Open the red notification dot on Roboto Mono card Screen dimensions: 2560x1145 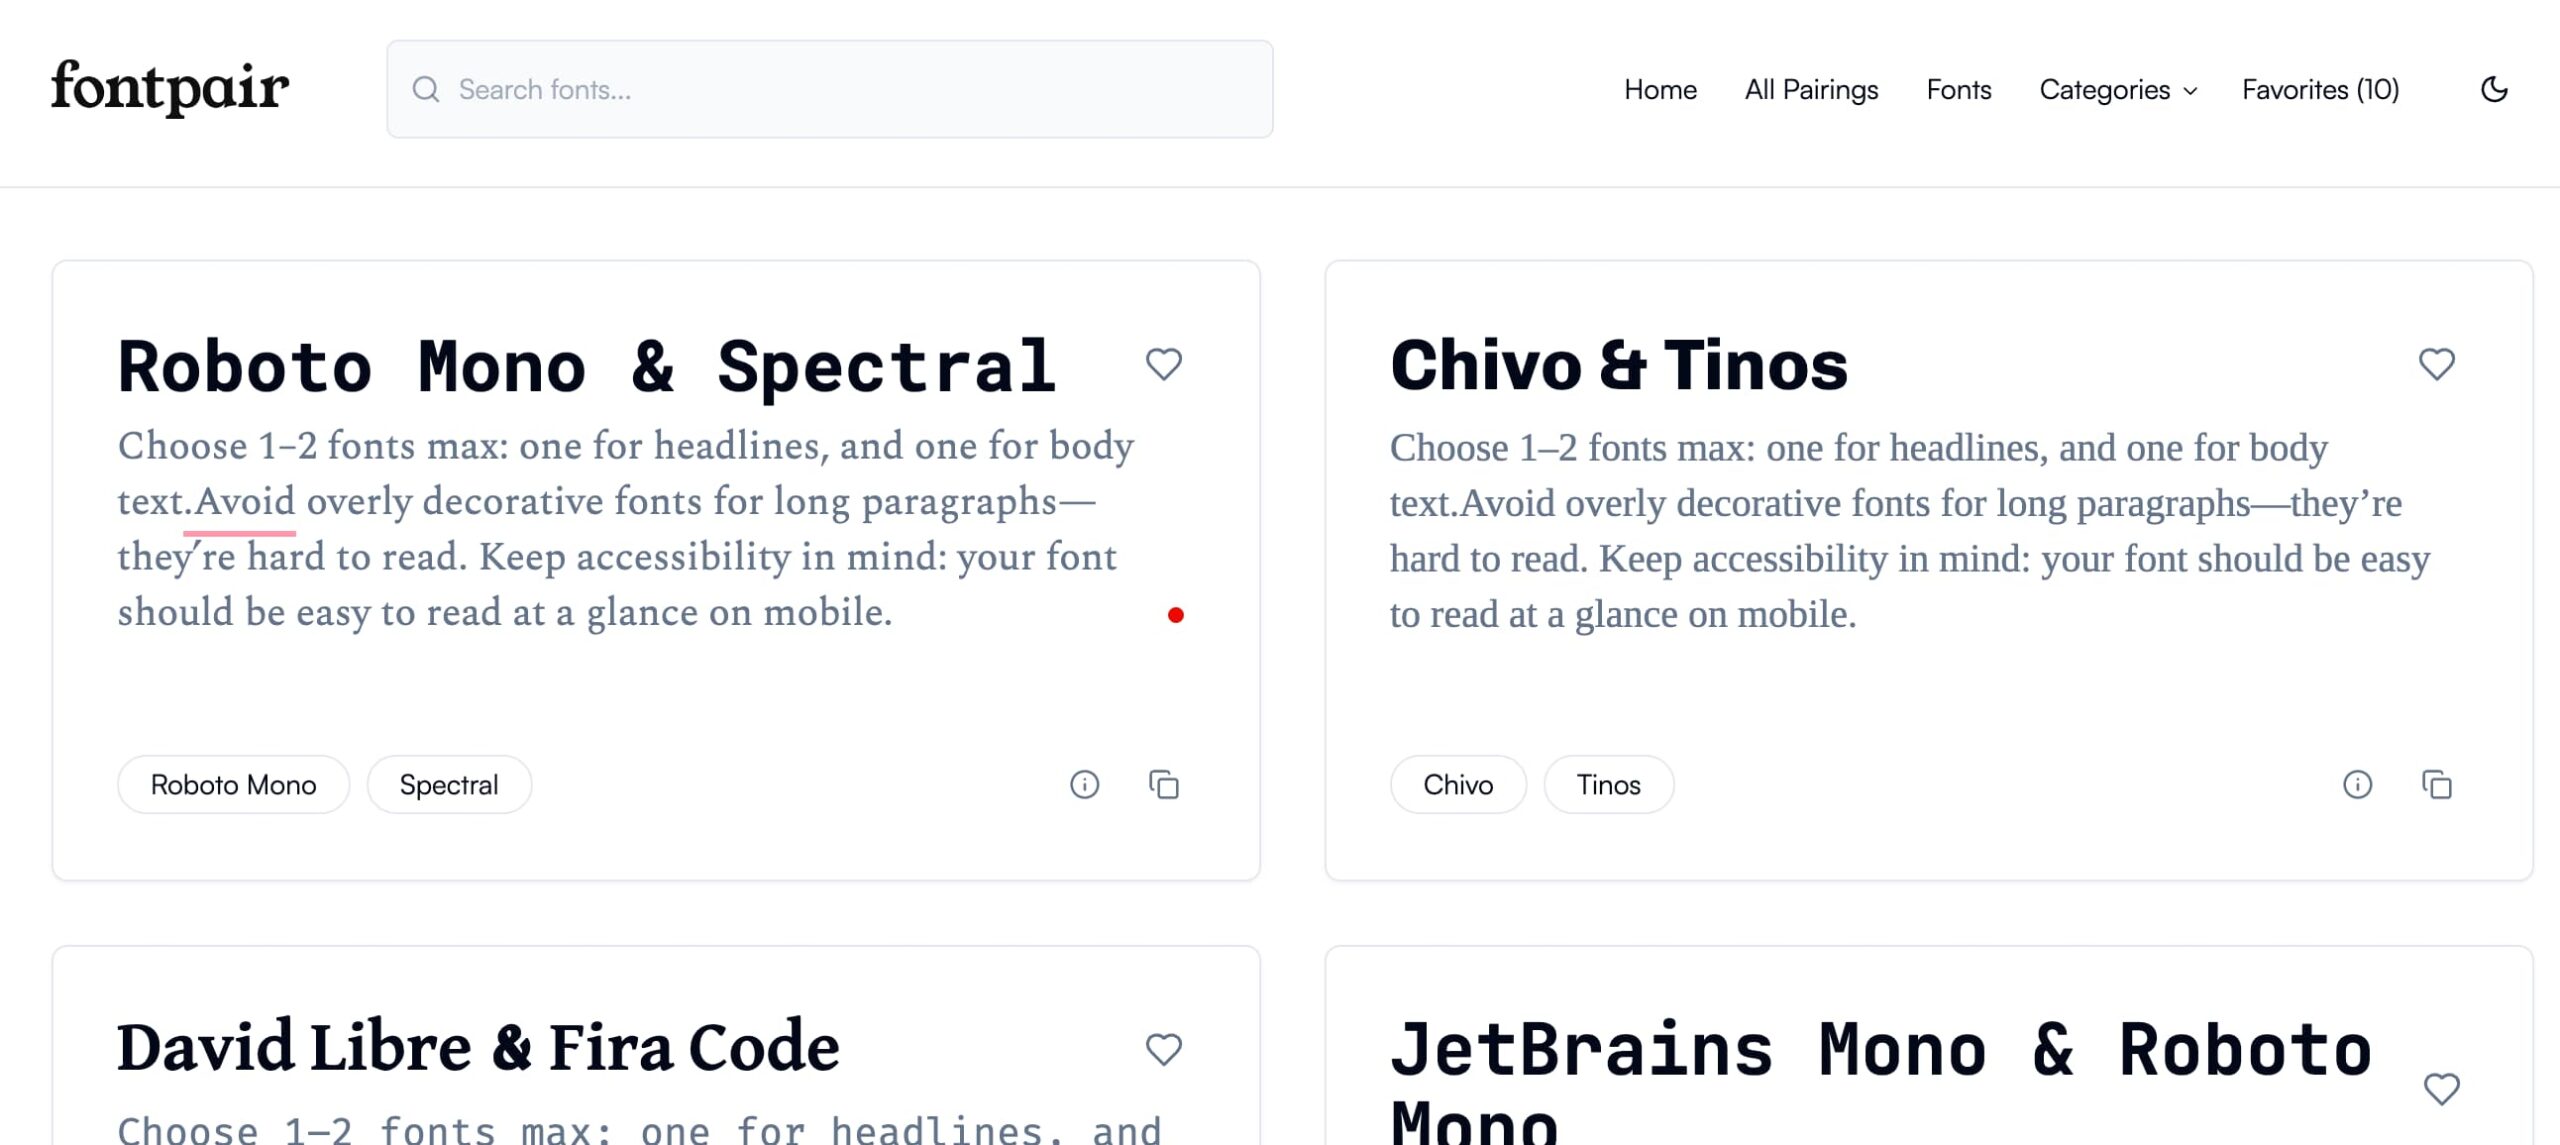tap(1177, 615)
